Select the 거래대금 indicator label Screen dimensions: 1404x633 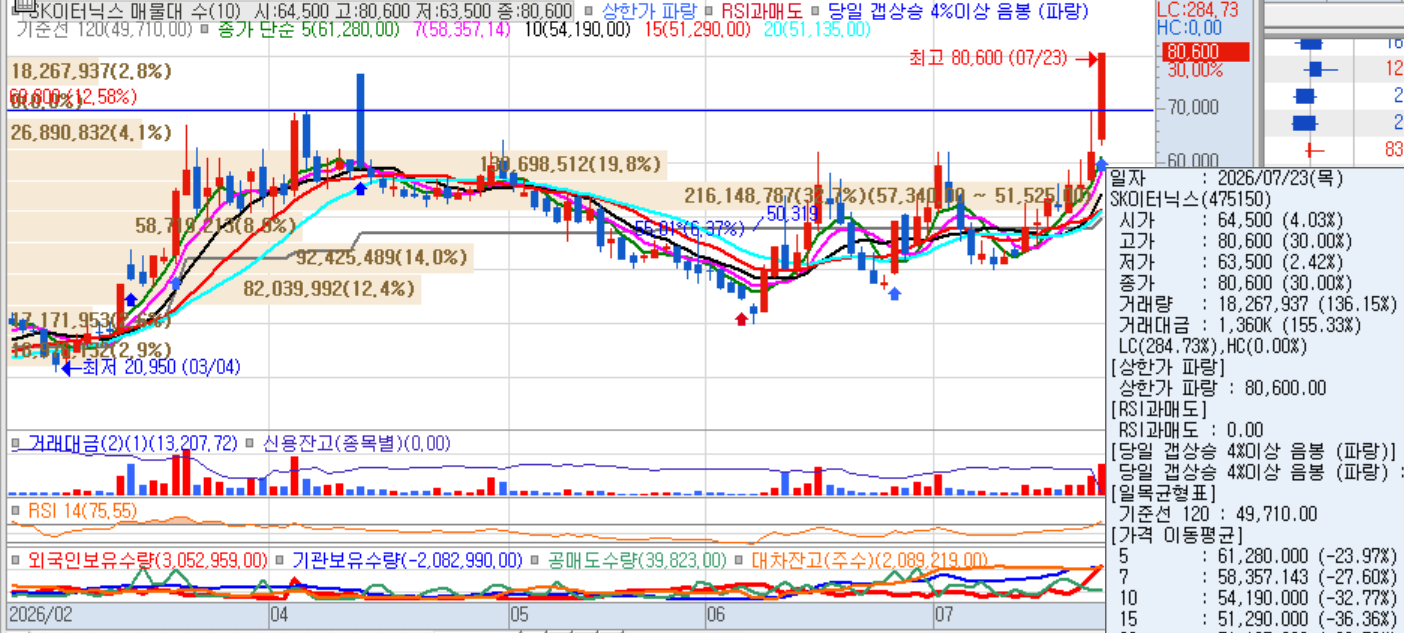(x=133, y=443)
